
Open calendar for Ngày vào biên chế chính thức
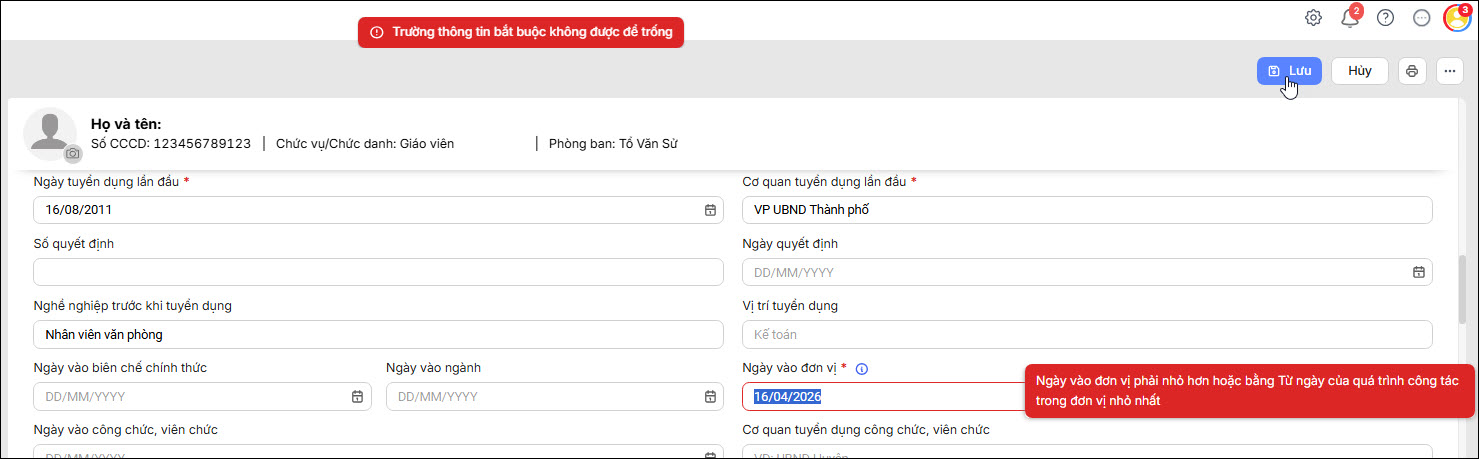tap(357, 397)
